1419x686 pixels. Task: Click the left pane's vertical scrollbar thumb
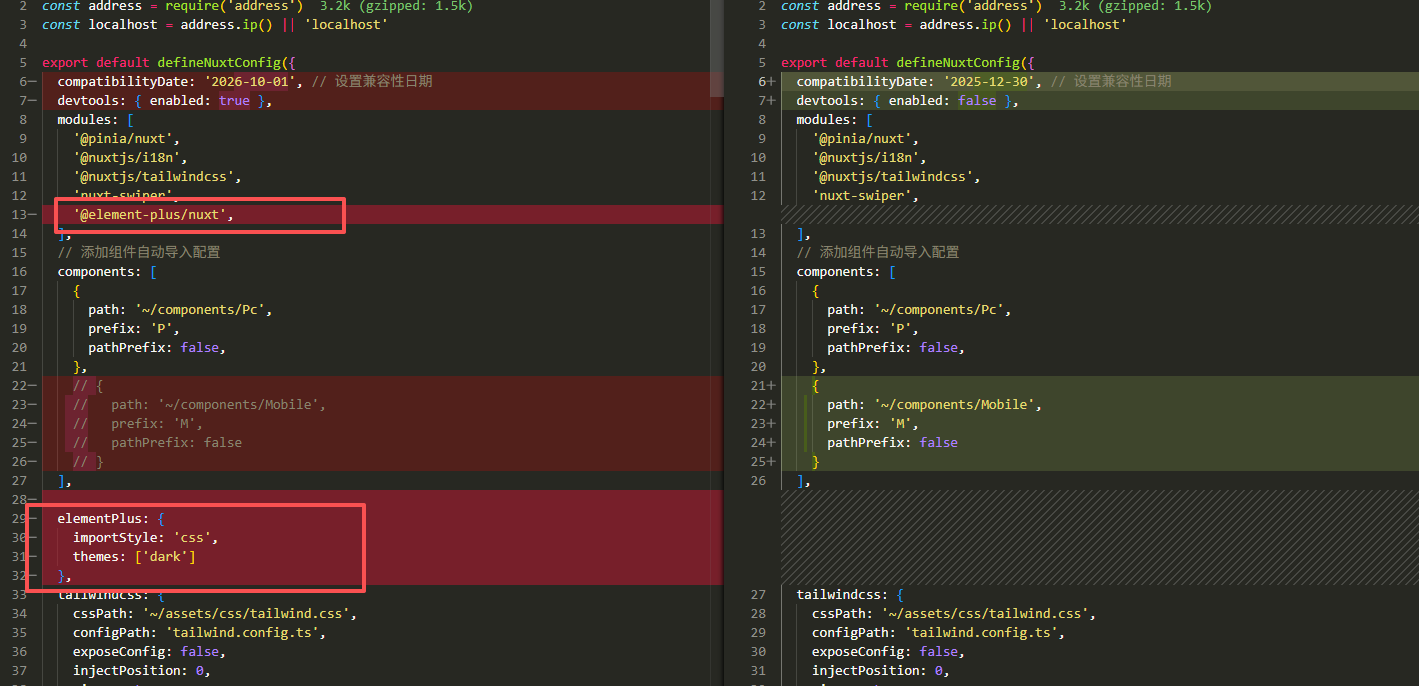tap(716, 48)
